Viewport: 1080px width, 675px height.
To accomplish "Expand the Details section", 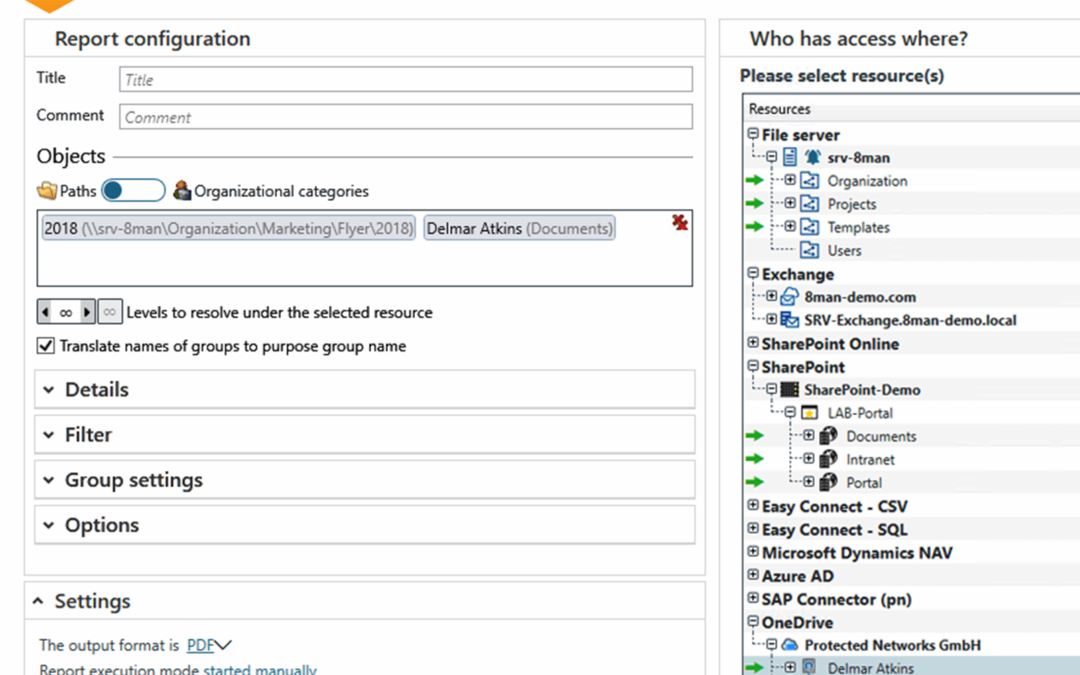I will (x=364, y=390).
